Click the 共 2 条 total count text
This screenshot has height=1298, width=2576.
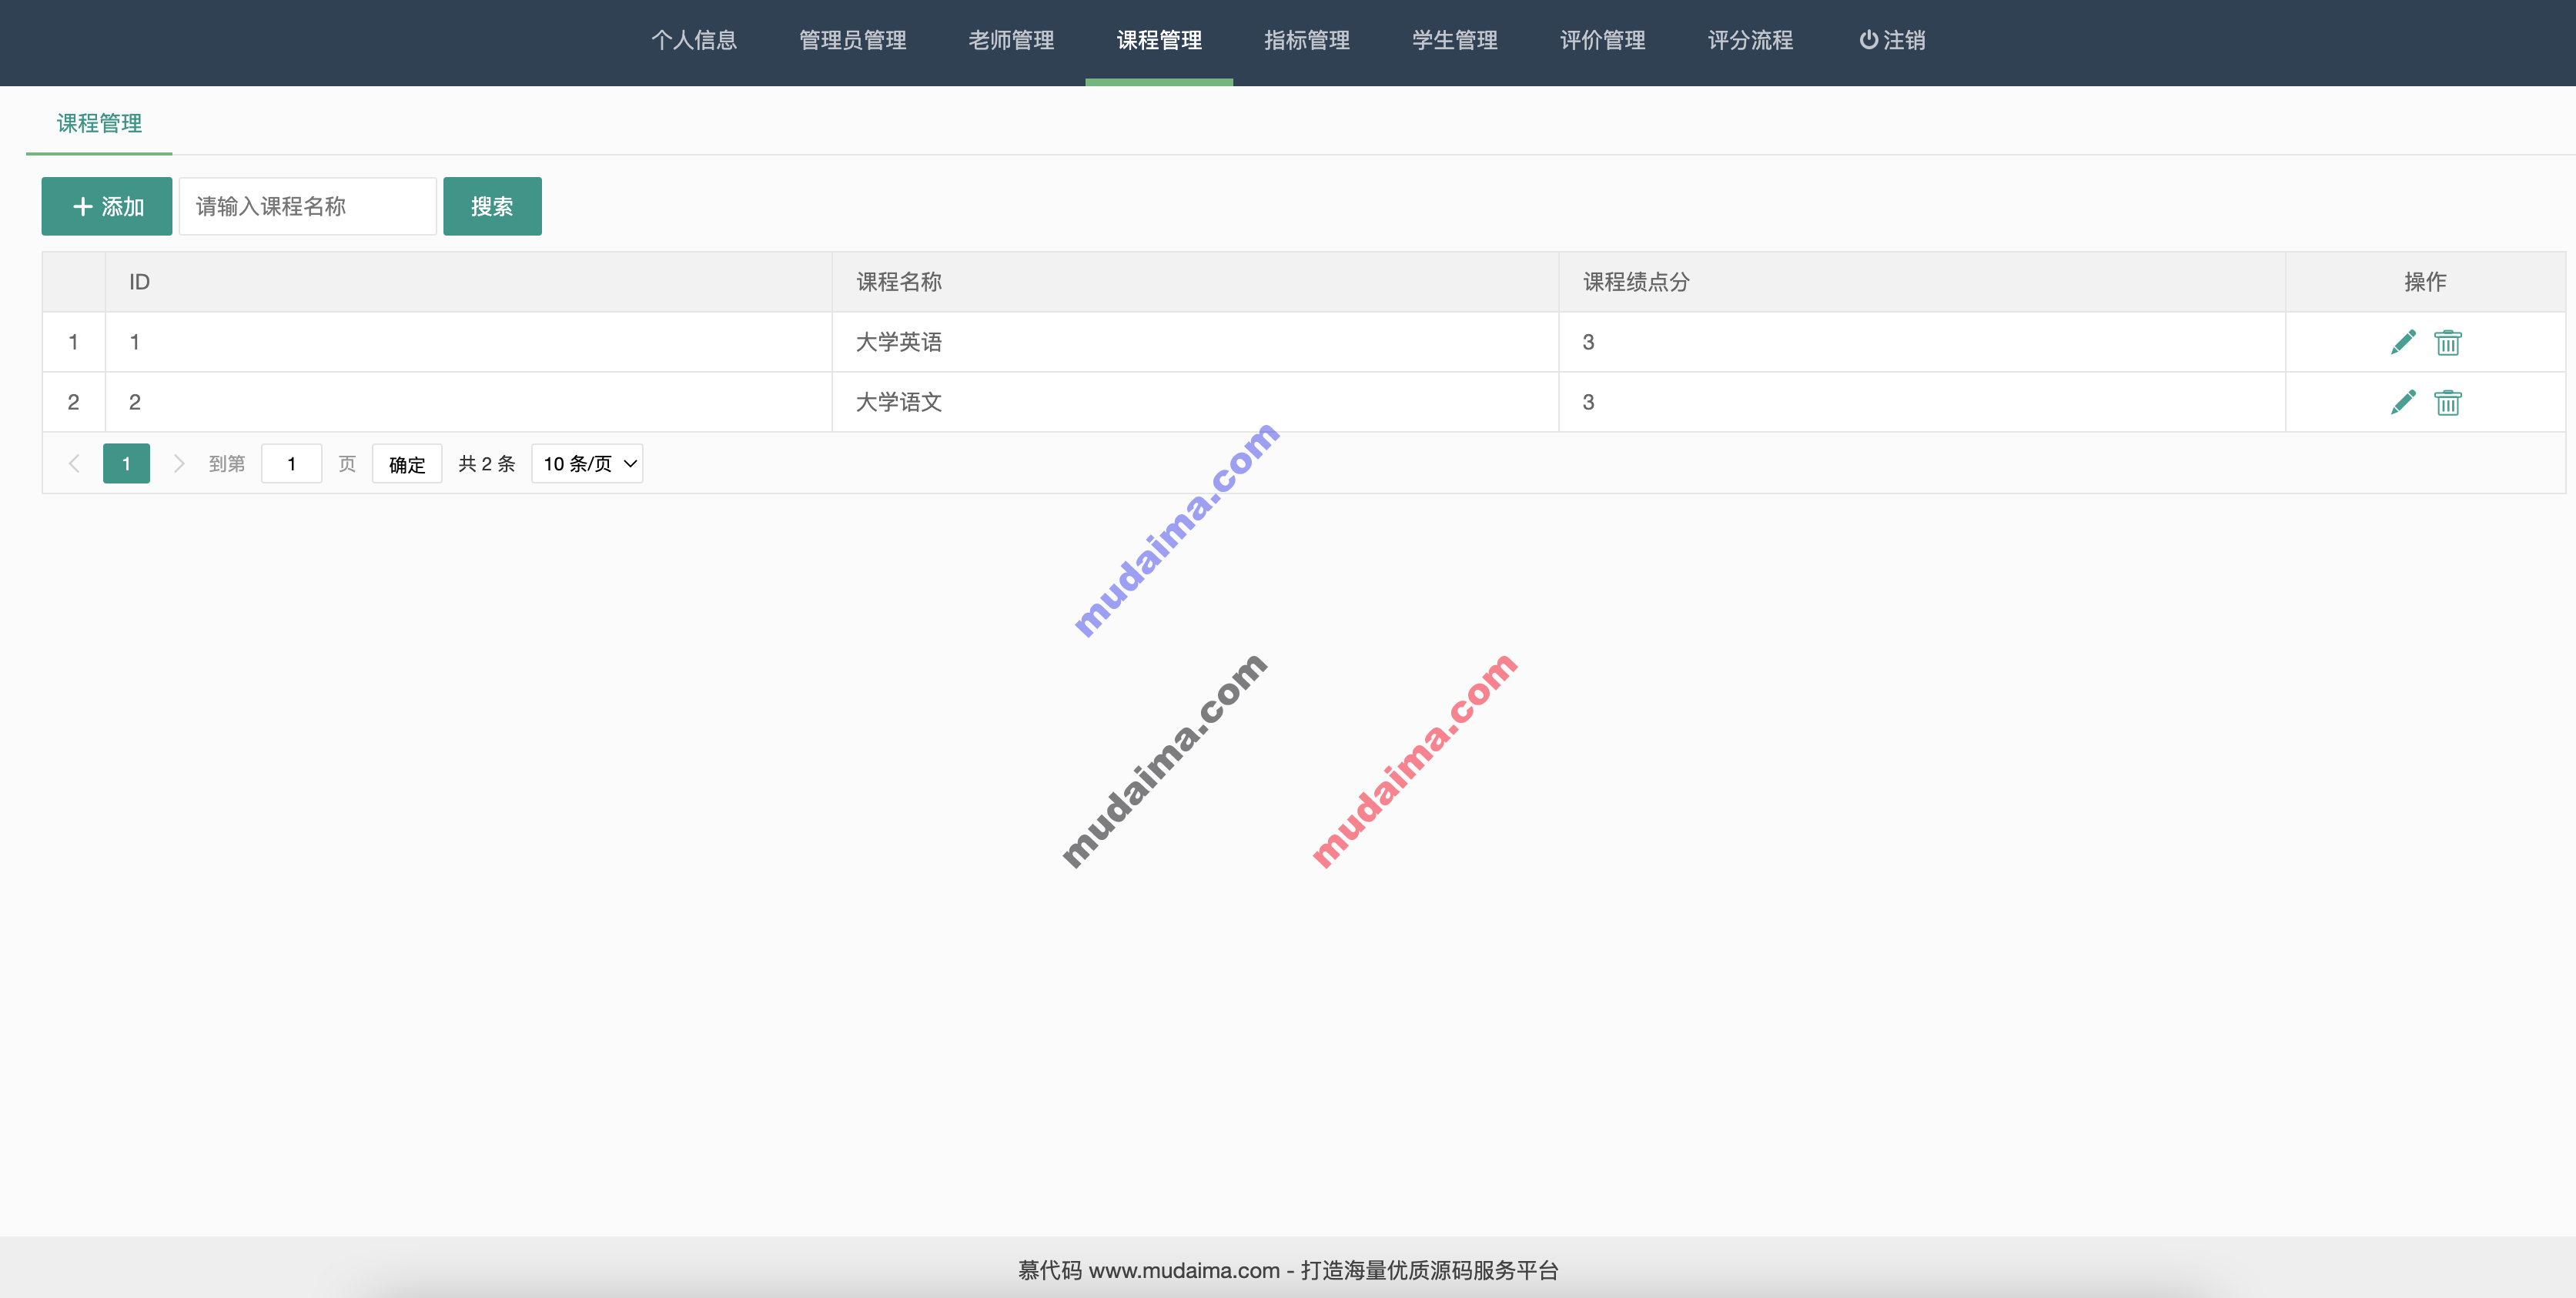(x=486, y=464)
